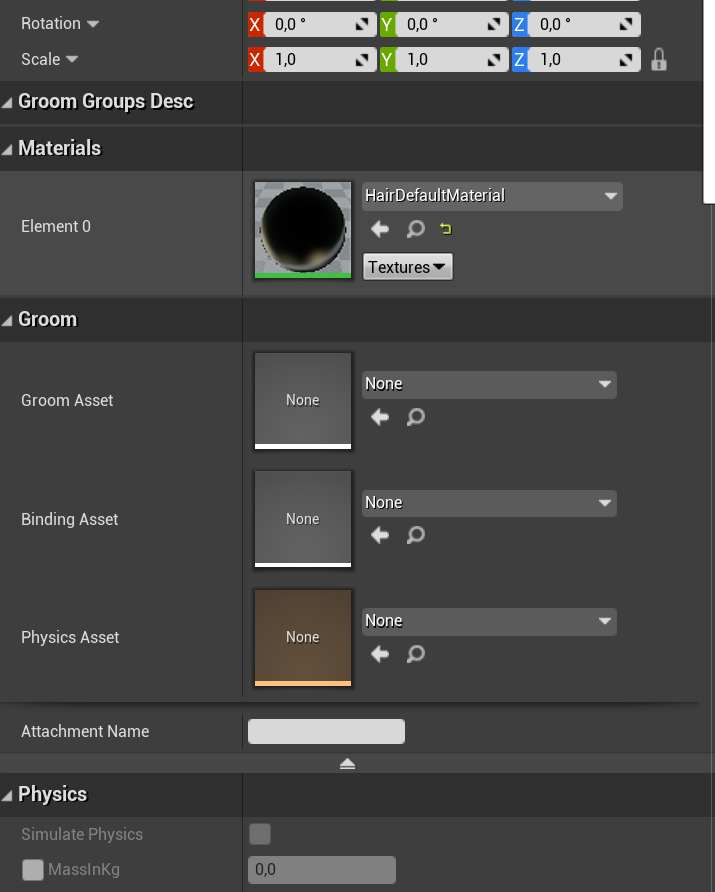Browse to HairDefaultMaterial with magnifier icon
The height and width of the screenshot is (892, 715).
coord(415,229)
